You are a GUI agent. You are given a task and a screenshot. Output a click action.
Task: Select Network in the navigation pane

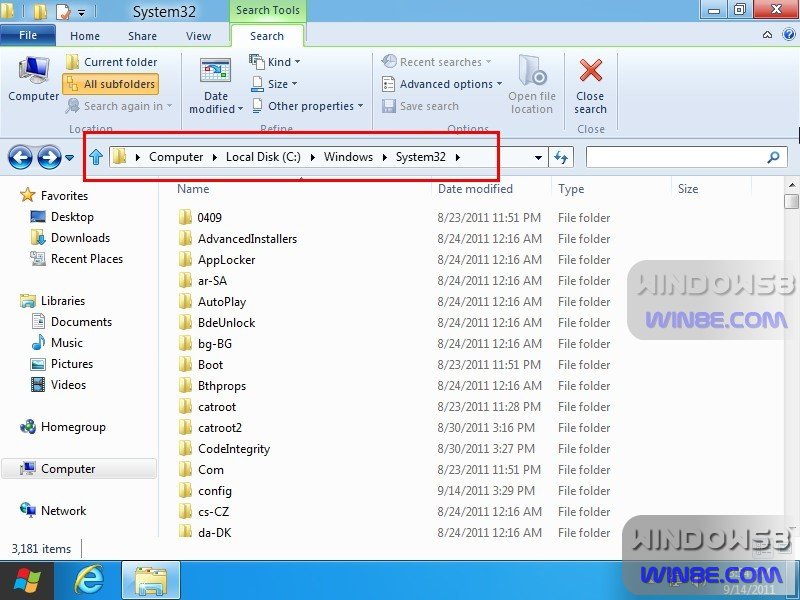click(53, 511)
